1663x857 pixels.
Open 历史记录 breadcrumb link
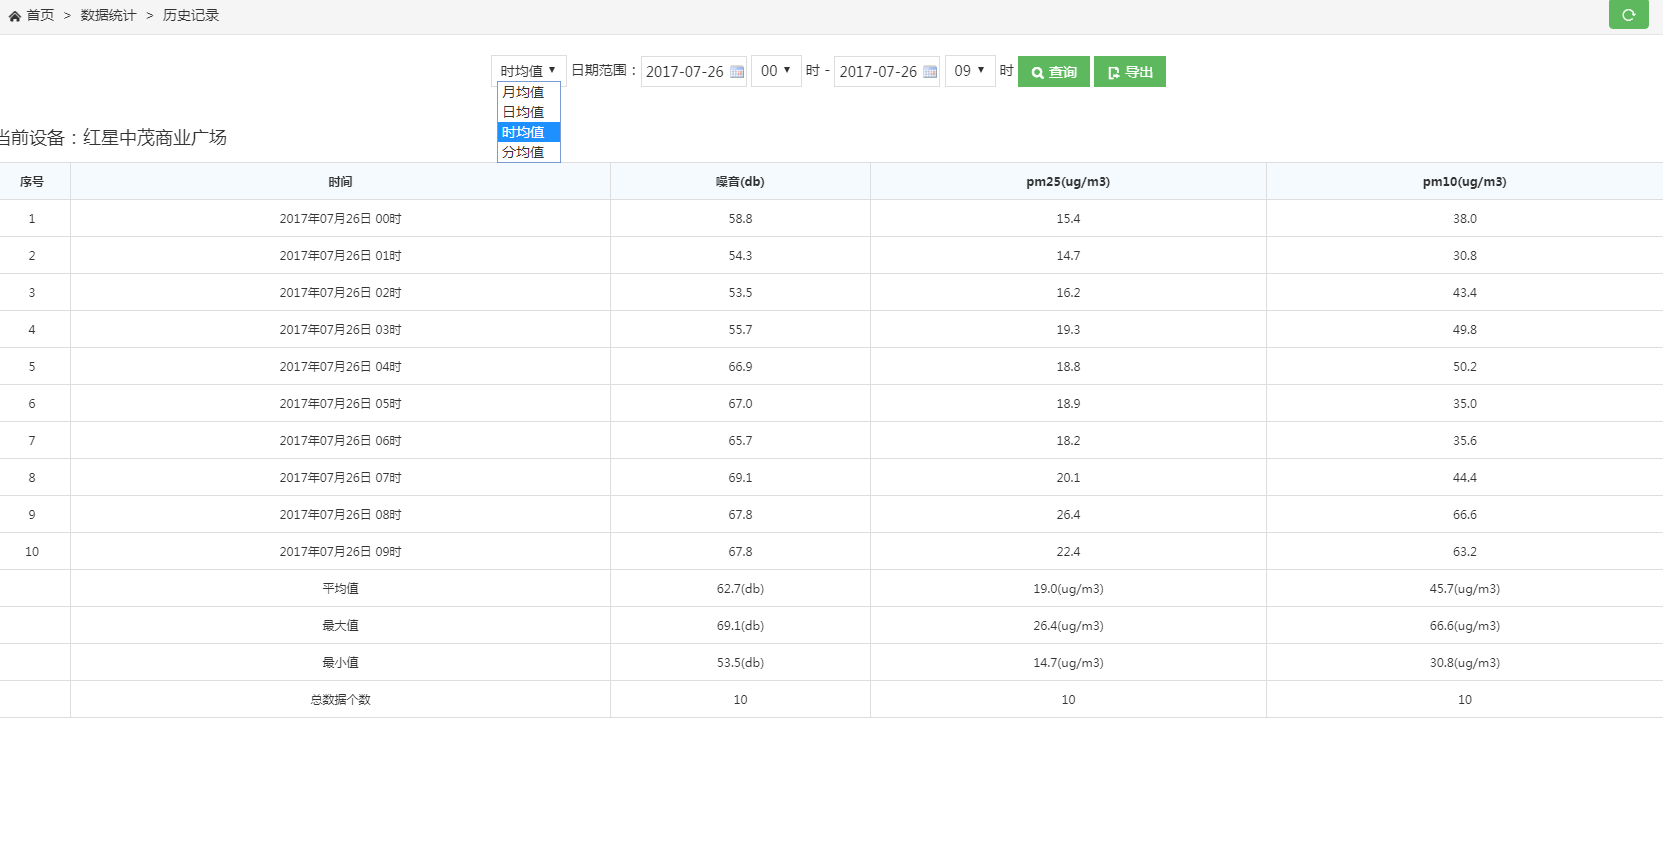190,16
